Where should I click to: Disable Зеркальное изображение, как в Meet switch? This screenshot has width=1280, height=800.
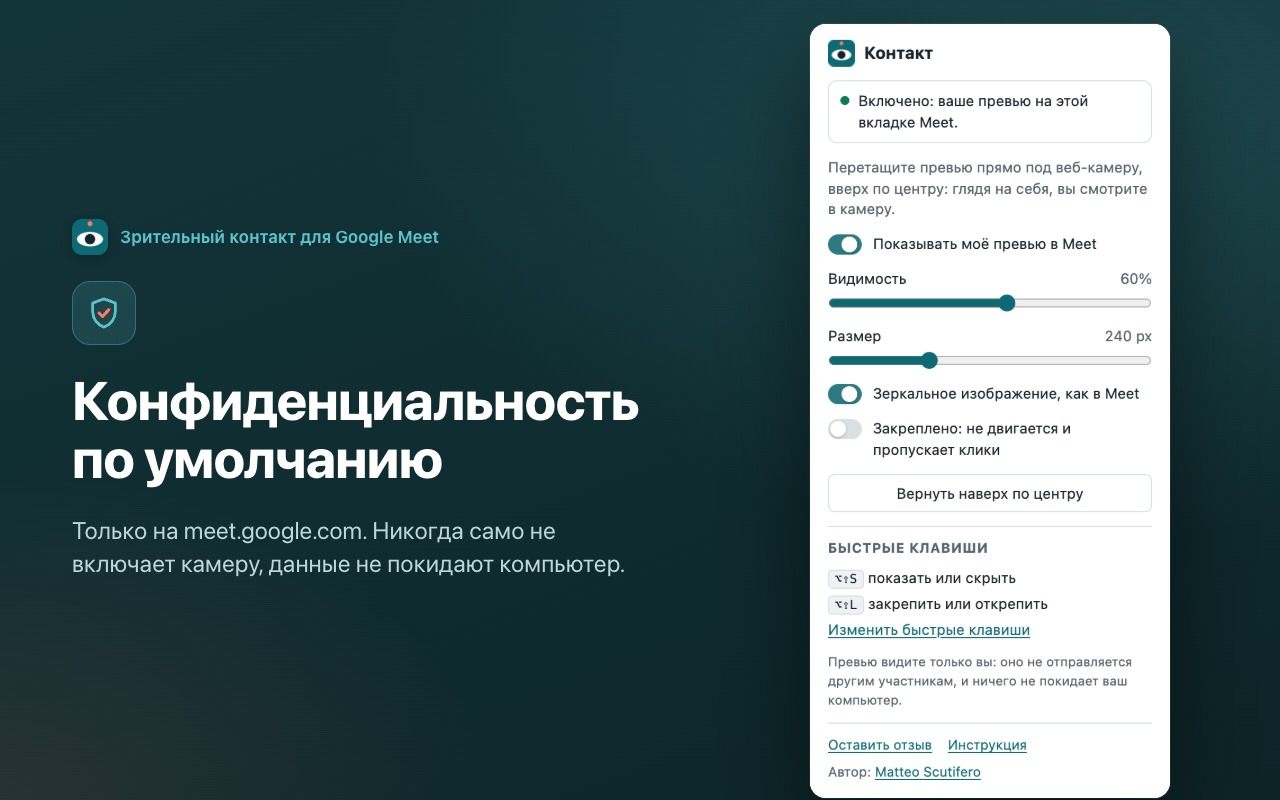(x=845, y=394)
